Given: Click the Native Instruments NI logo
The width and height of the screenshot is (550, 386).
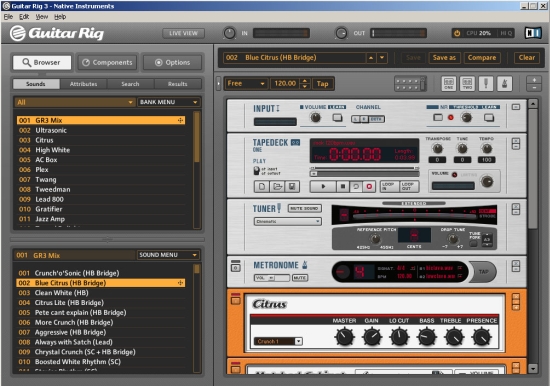Looking at the screenshot, I should pos(533,33).
